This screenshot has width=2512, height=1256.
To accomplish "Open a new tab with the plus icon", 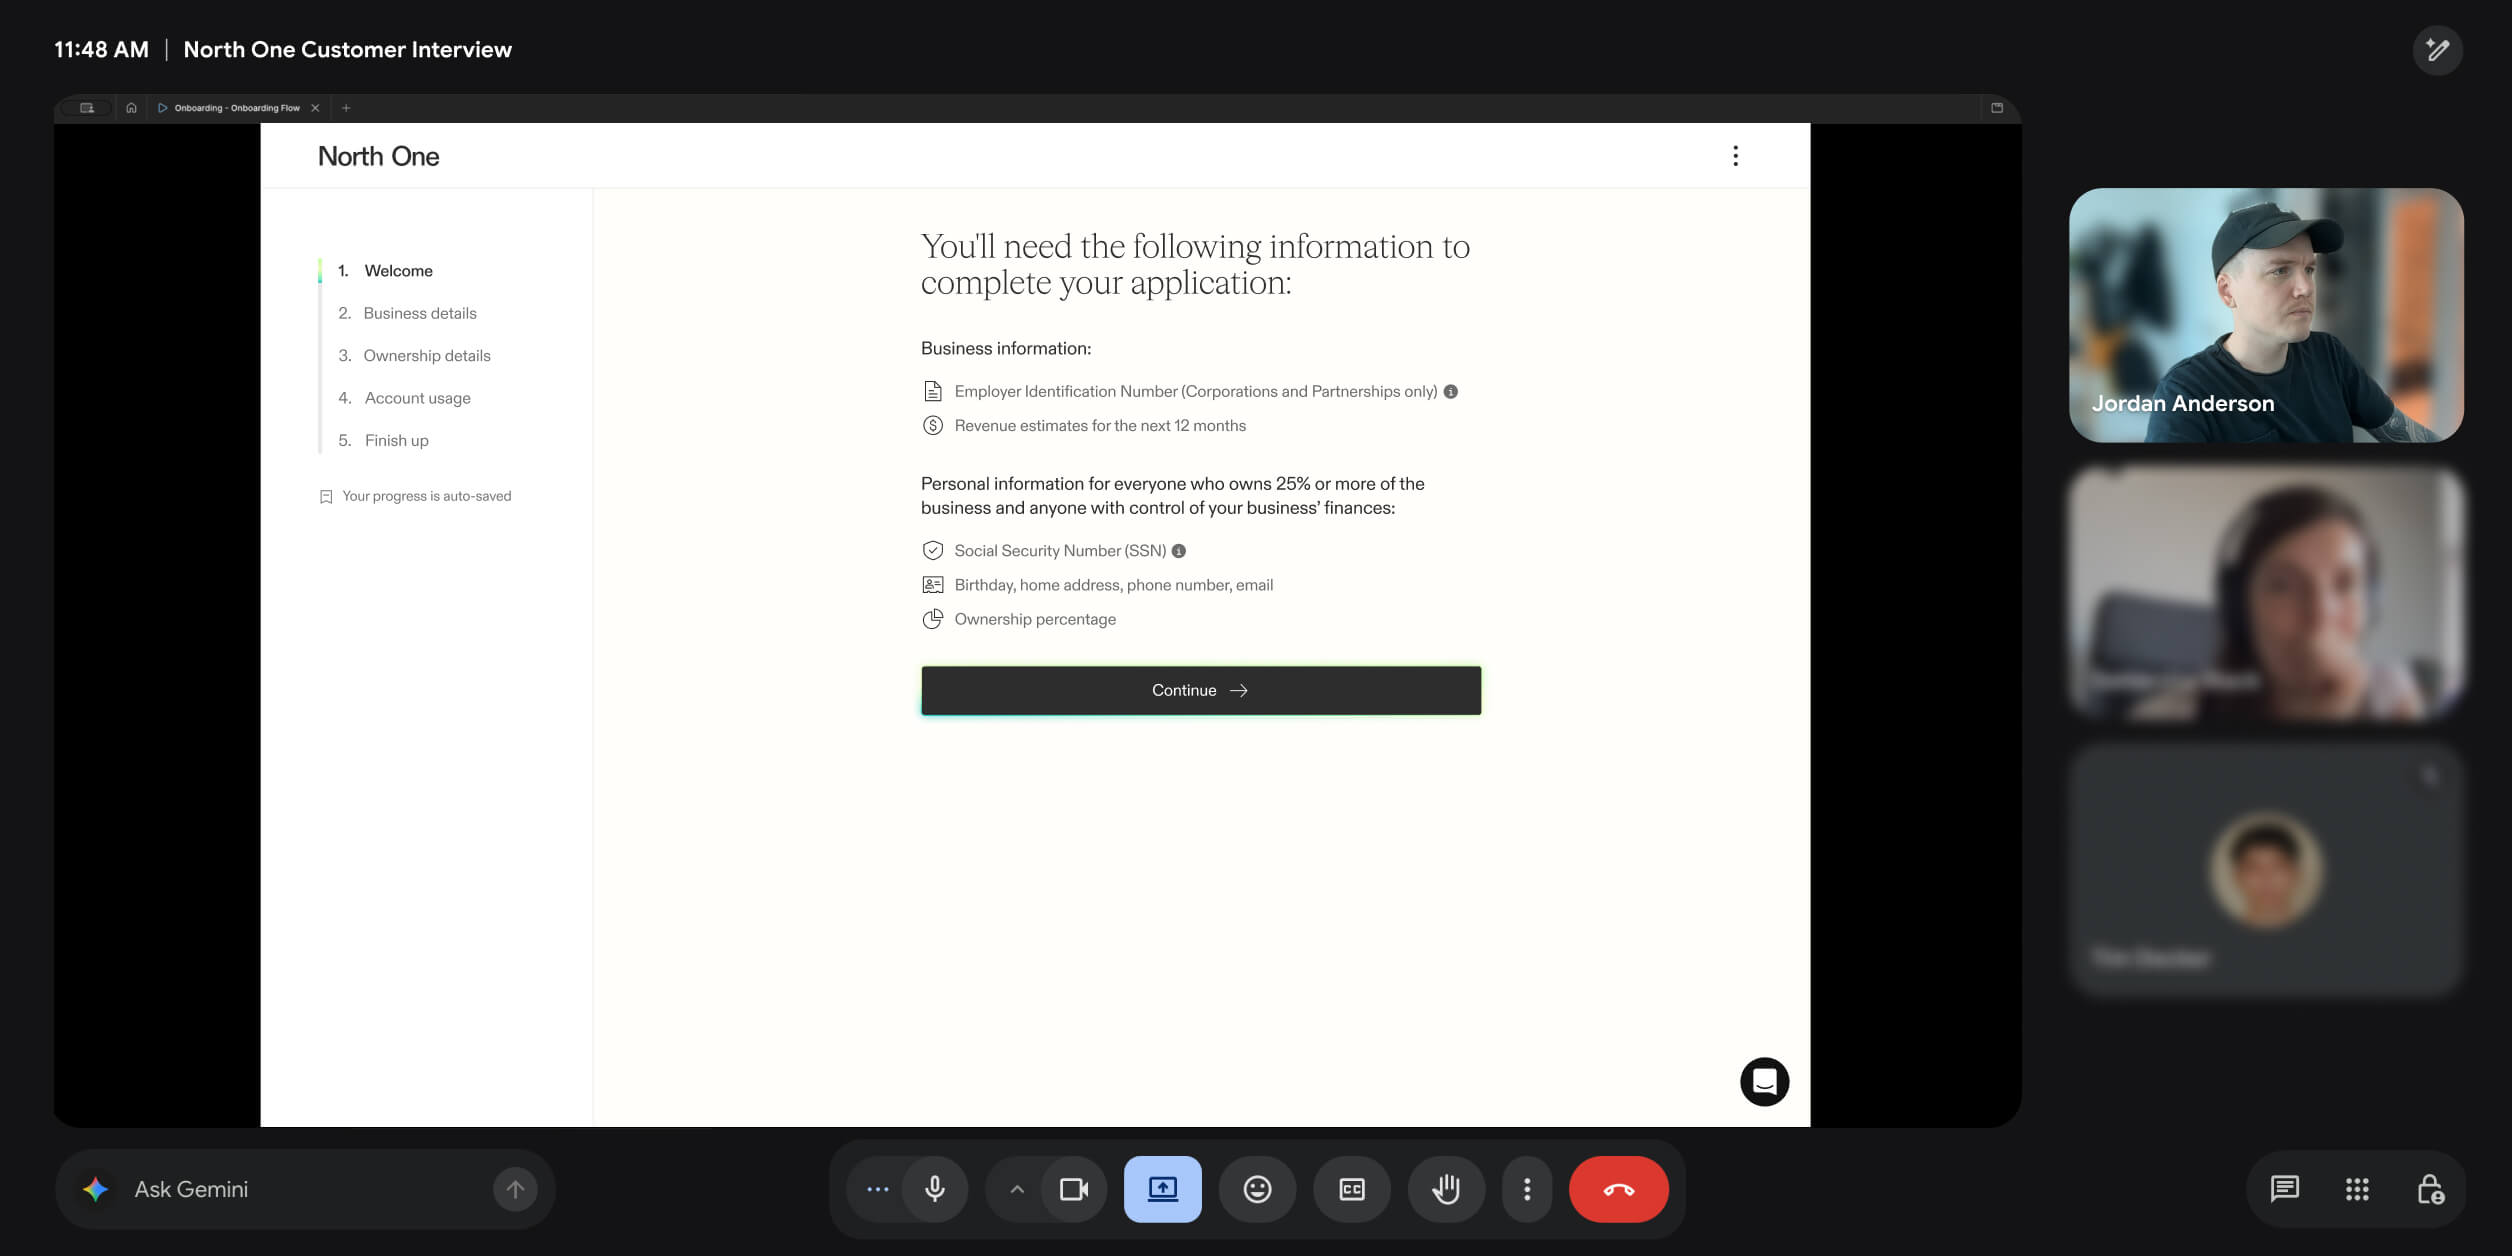I will [346, 108].
